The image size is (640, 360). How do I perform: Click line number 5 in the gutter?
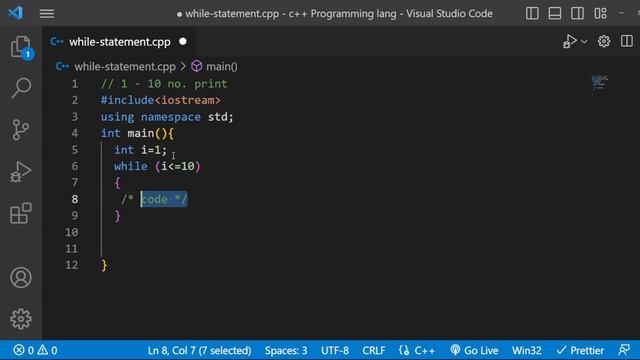click(x=75, y=150)
